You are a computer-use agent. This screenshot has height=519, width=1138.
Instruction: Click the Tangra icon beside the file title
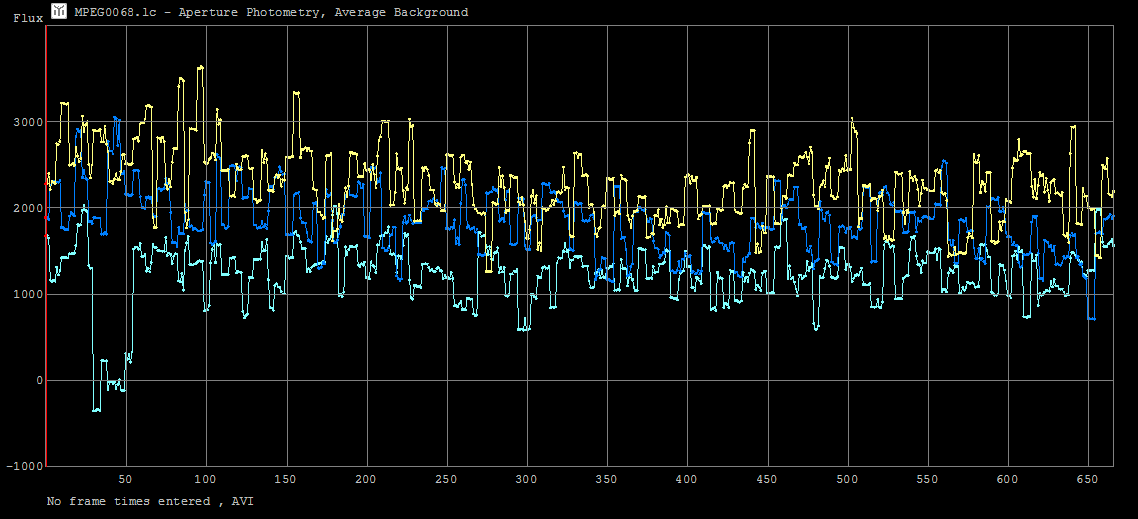click(59, 11)
